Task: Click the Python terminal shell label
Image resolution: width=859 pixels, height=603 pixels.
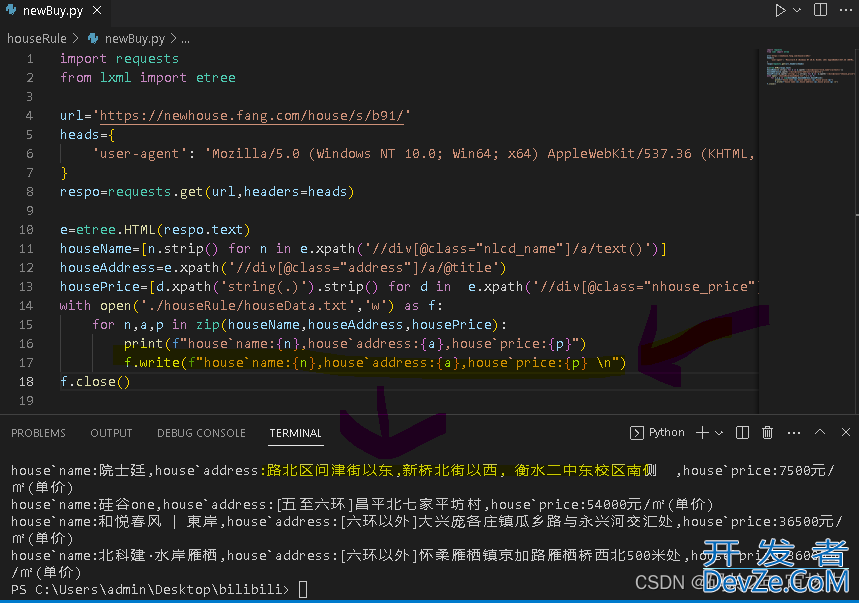Action: [x=666, y=432]
